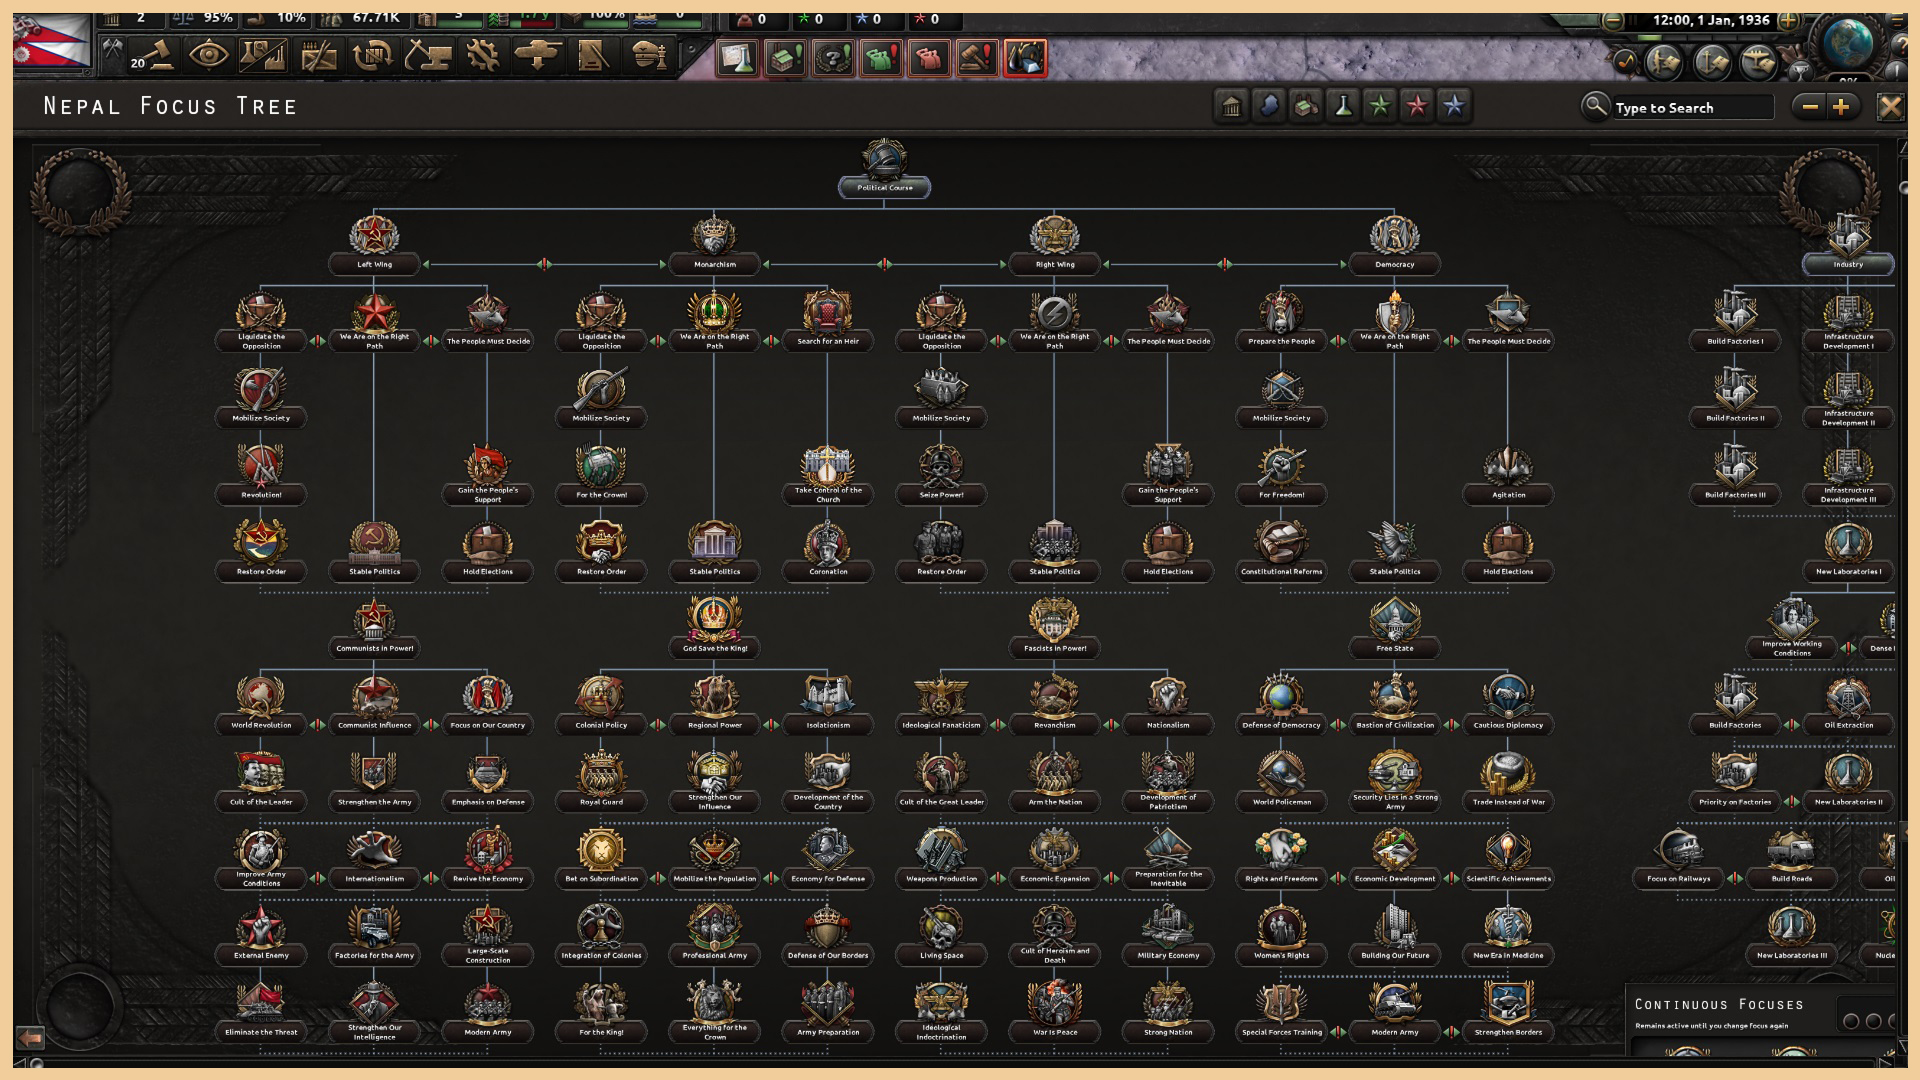Select the Democracy focus
Viewport: 1920px width, 1080px height.
coord(1394,245)
